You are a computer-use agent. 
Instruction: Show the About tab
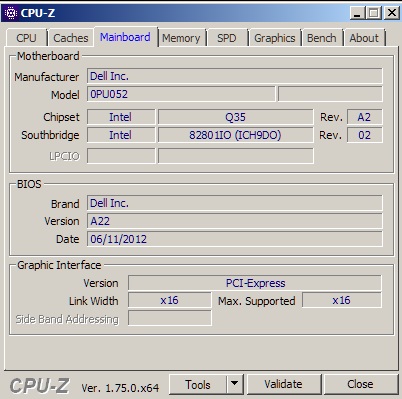[364, 38]
